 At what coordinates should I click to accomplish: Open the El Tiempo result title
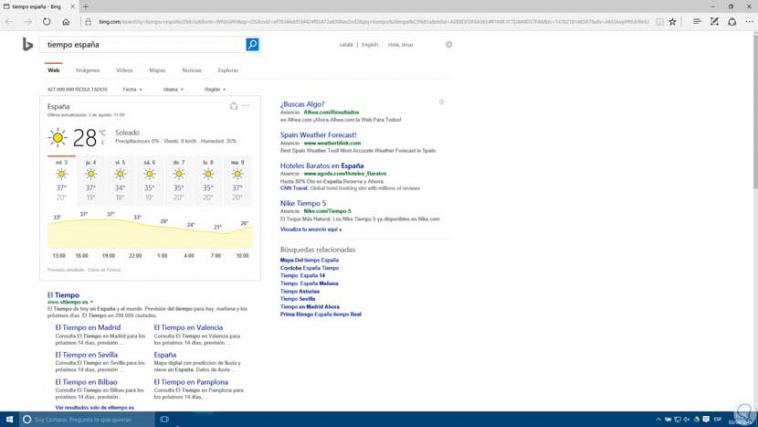pos(63,295)
